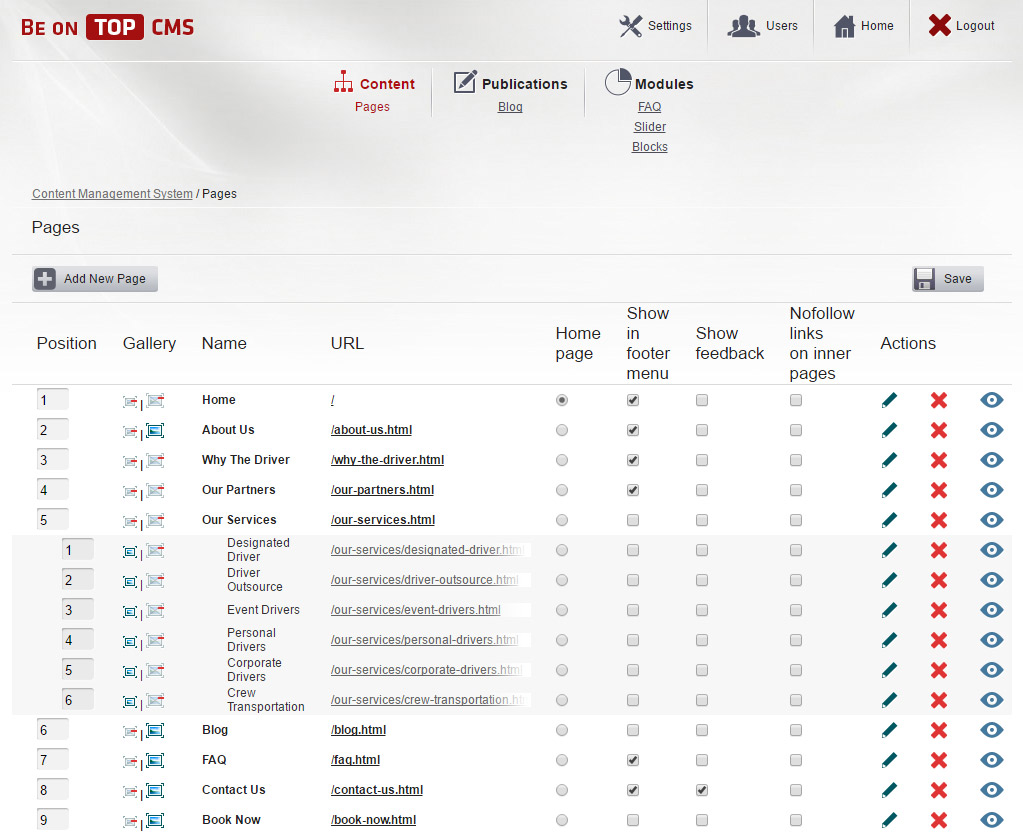Edit the Personal Drivers subpage

(889, 640)
